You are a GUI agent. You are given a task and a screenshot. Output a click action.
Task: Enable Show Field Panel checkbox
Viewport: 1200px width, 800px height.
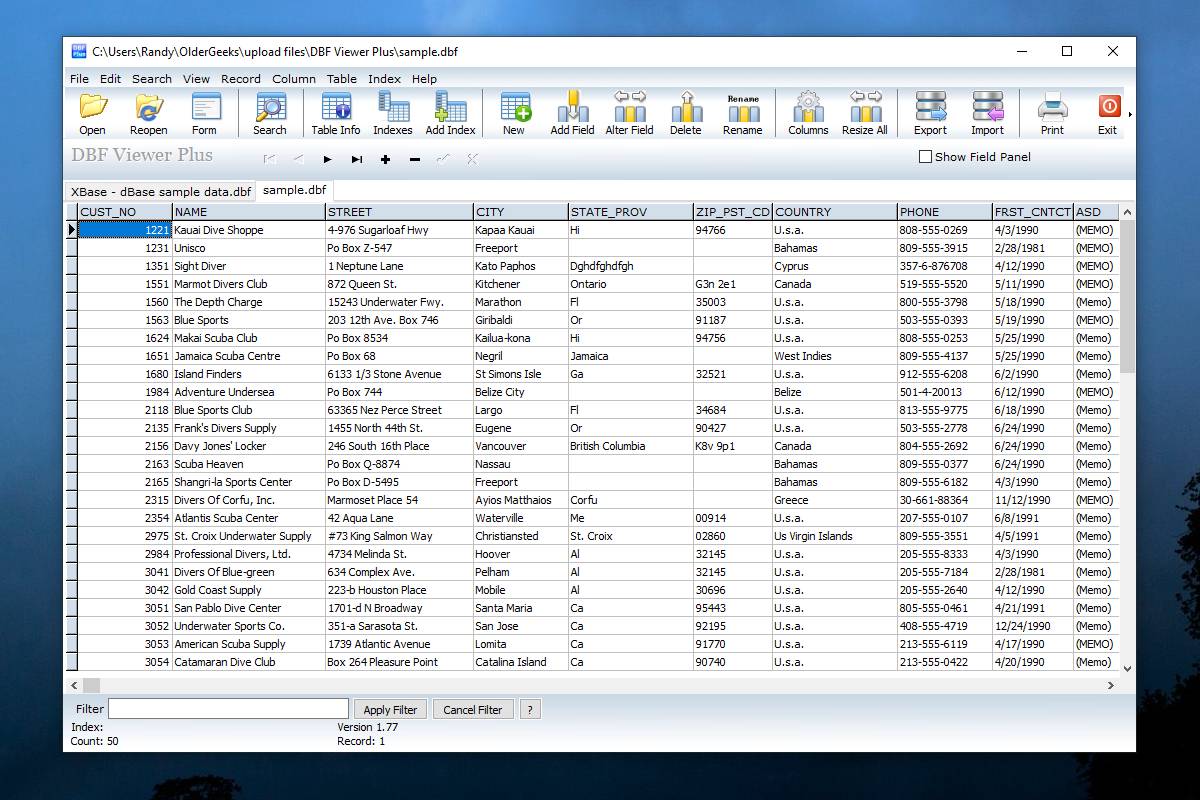point(925,157)
